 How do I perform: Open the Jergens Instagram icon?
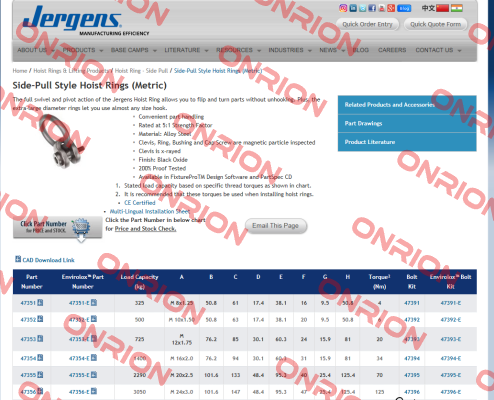[x=343, y=8]
